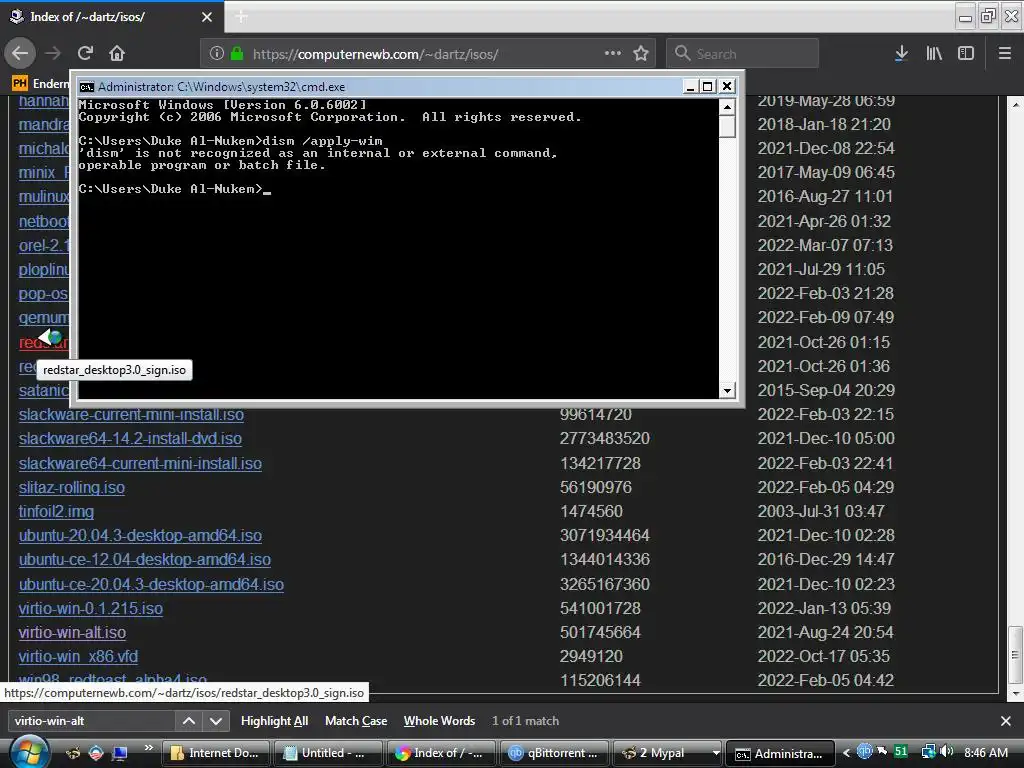Screen dimensions: 1024x768
Task: Open a new browser tab
Action: 241,16
